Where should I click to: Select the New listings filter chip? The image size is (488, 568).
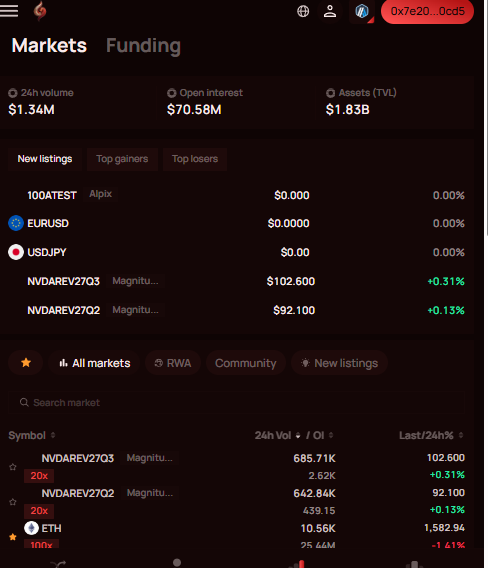[x=339, y=363]
